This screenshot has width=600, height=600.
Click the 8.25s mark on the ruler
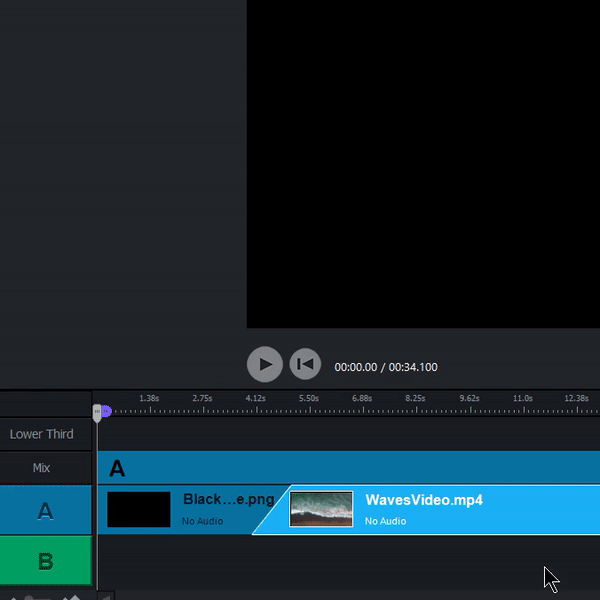click(415, 398)
